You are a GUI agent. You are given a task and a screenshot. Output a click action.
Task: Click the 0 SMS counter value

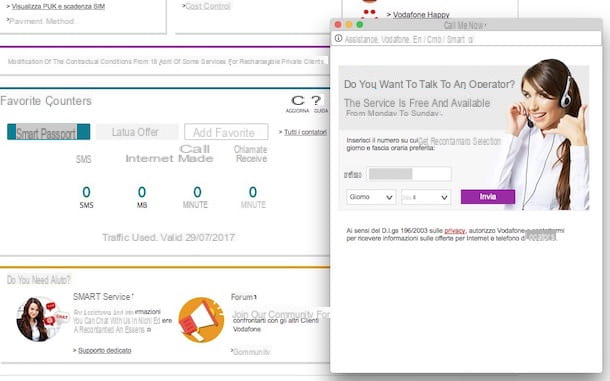(86, 192)
